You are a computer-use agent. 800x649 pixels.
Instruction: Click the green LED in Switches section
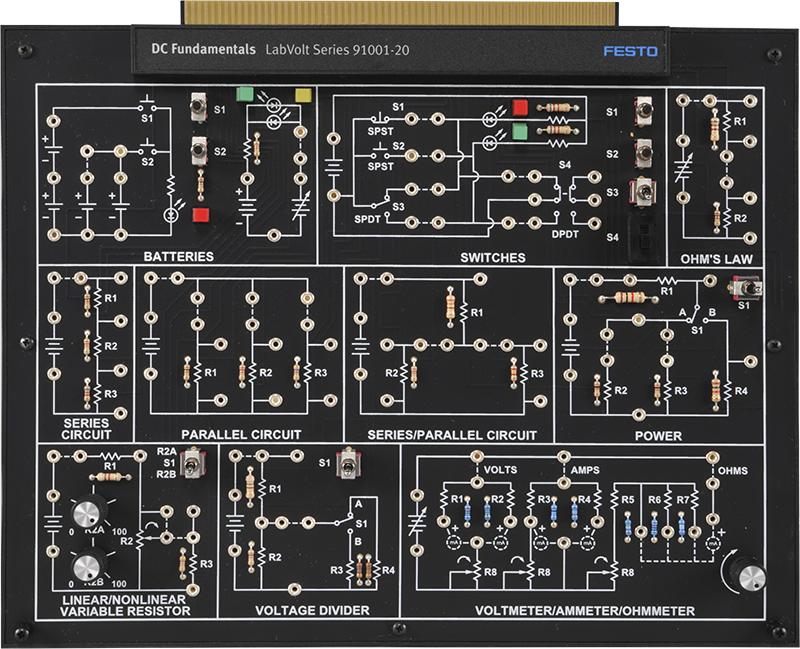[519, 131]
